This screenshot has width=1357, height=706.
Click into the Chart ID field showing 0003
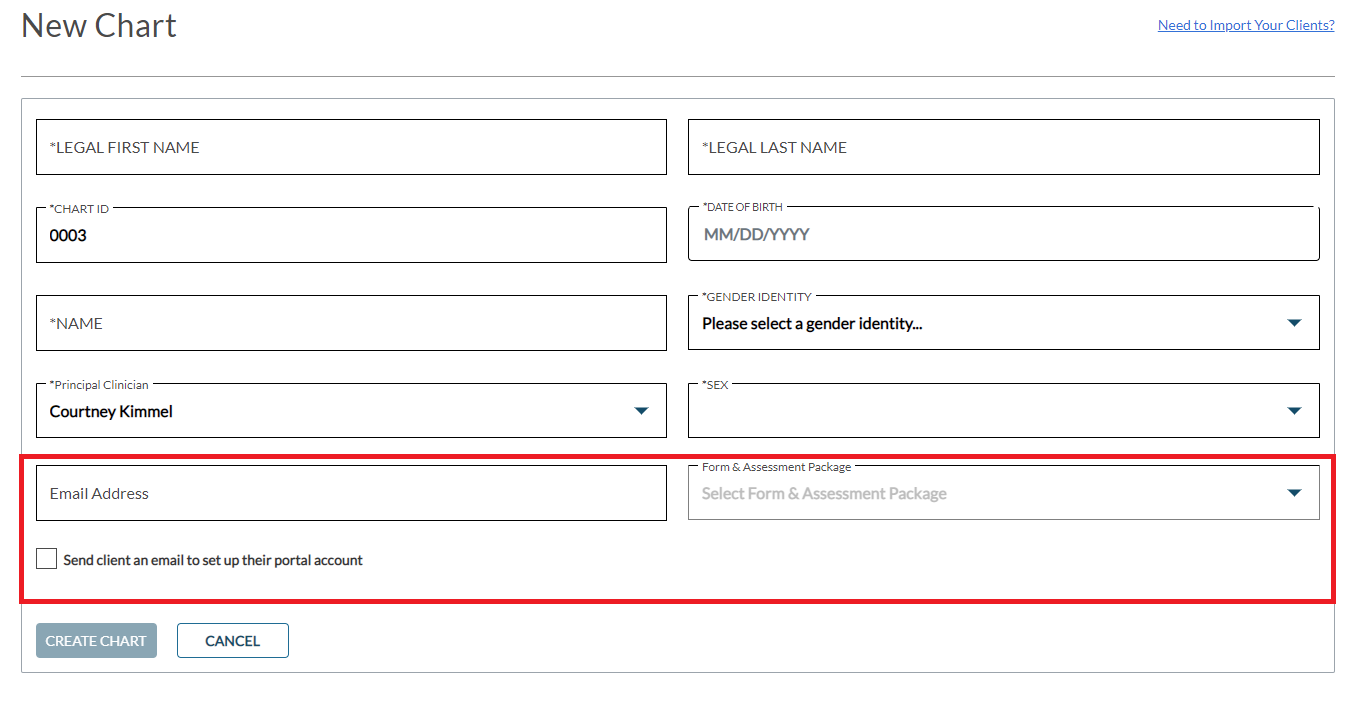click(351, 236)
